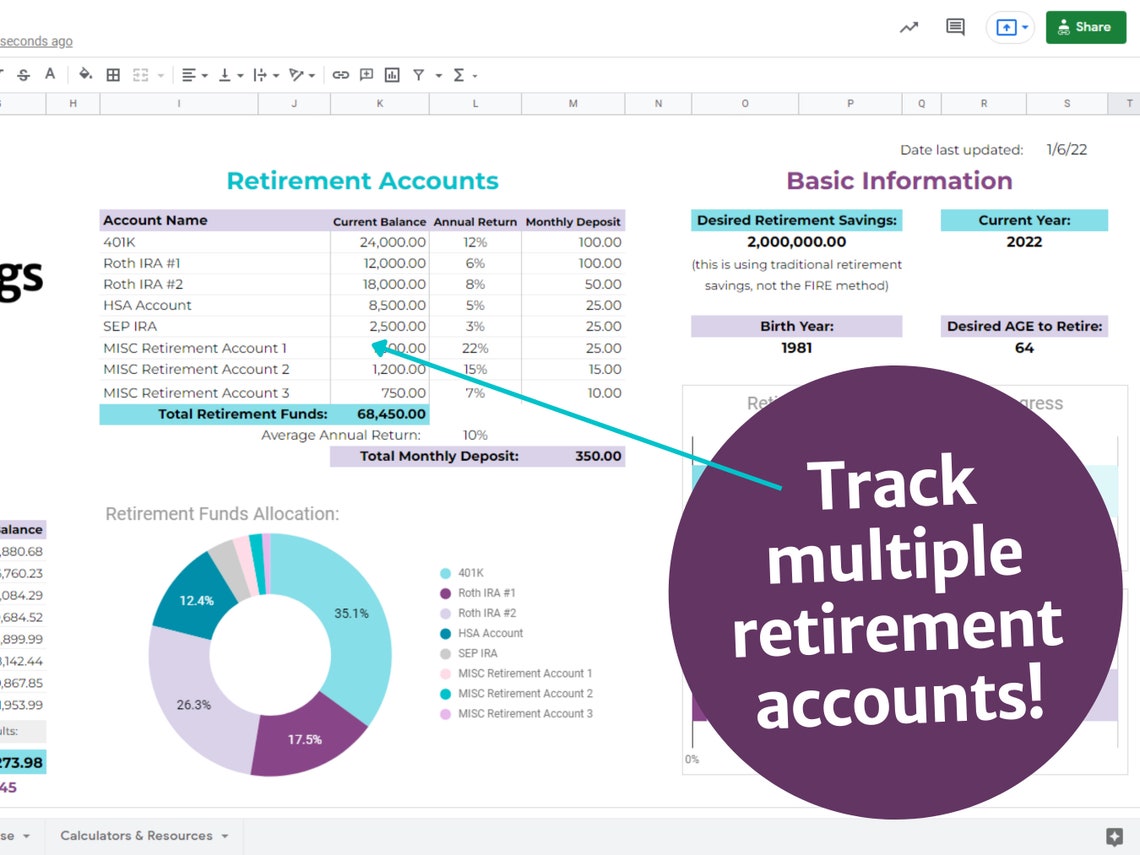Switch to the Calculators & Resources tab
The height and width of the screenshot is (855, 1140).
[138, 835]
